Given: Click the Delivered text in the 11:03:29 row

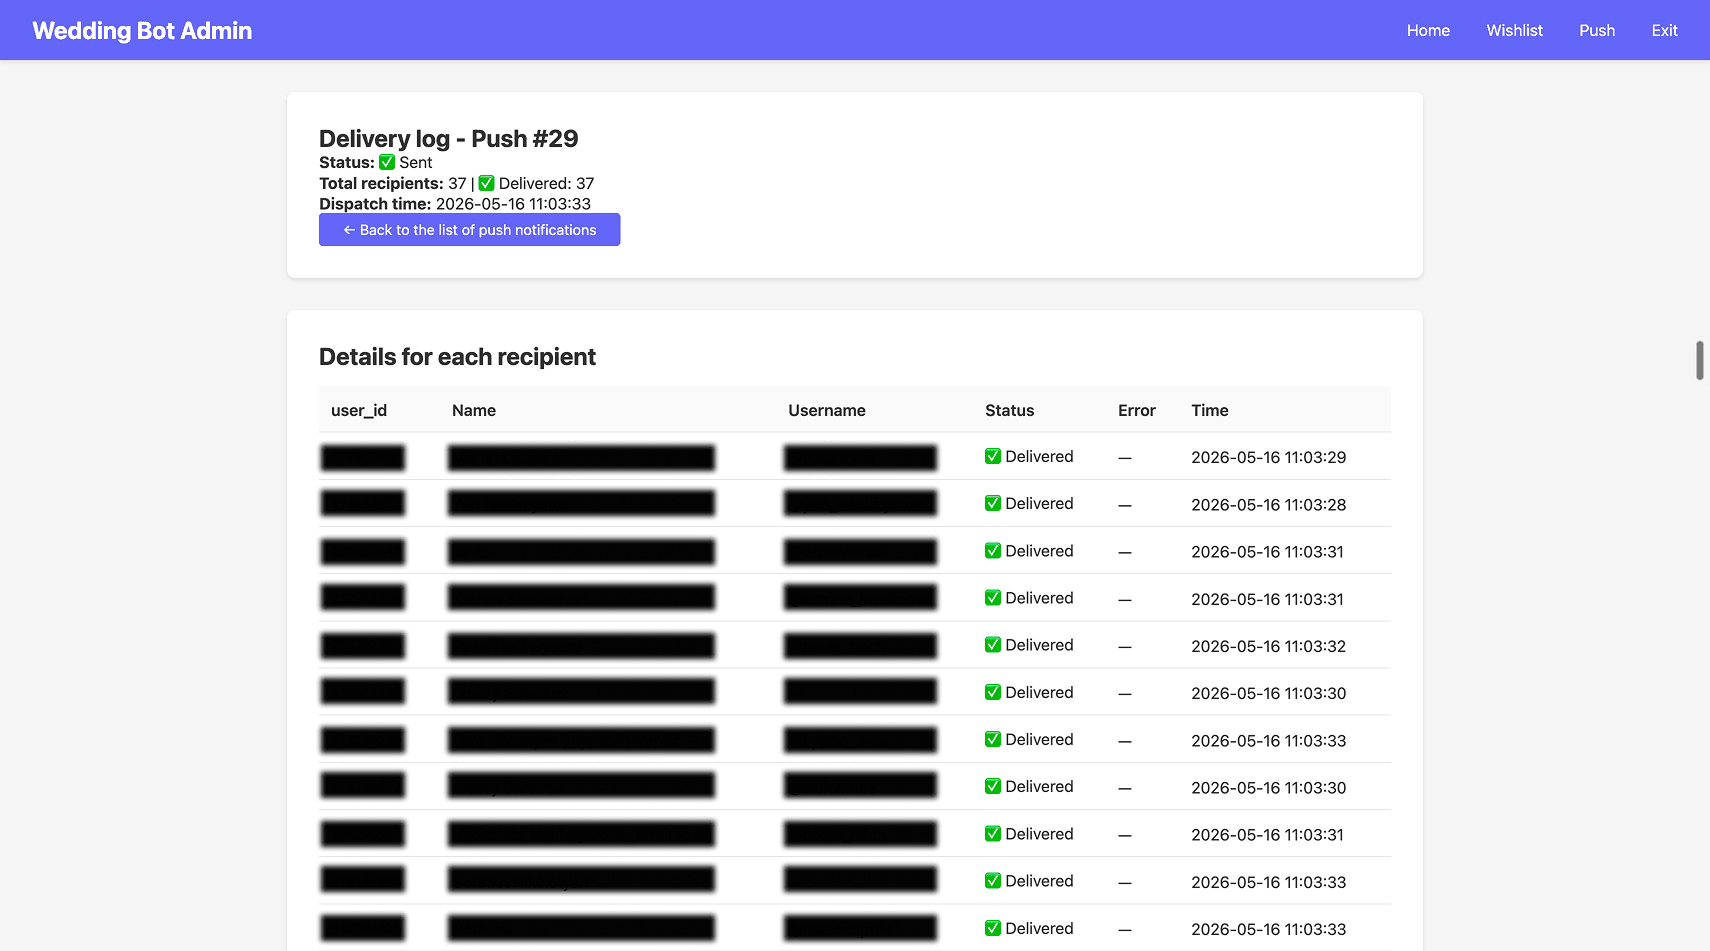Looking at the screenshot, I should (1039, 456).
